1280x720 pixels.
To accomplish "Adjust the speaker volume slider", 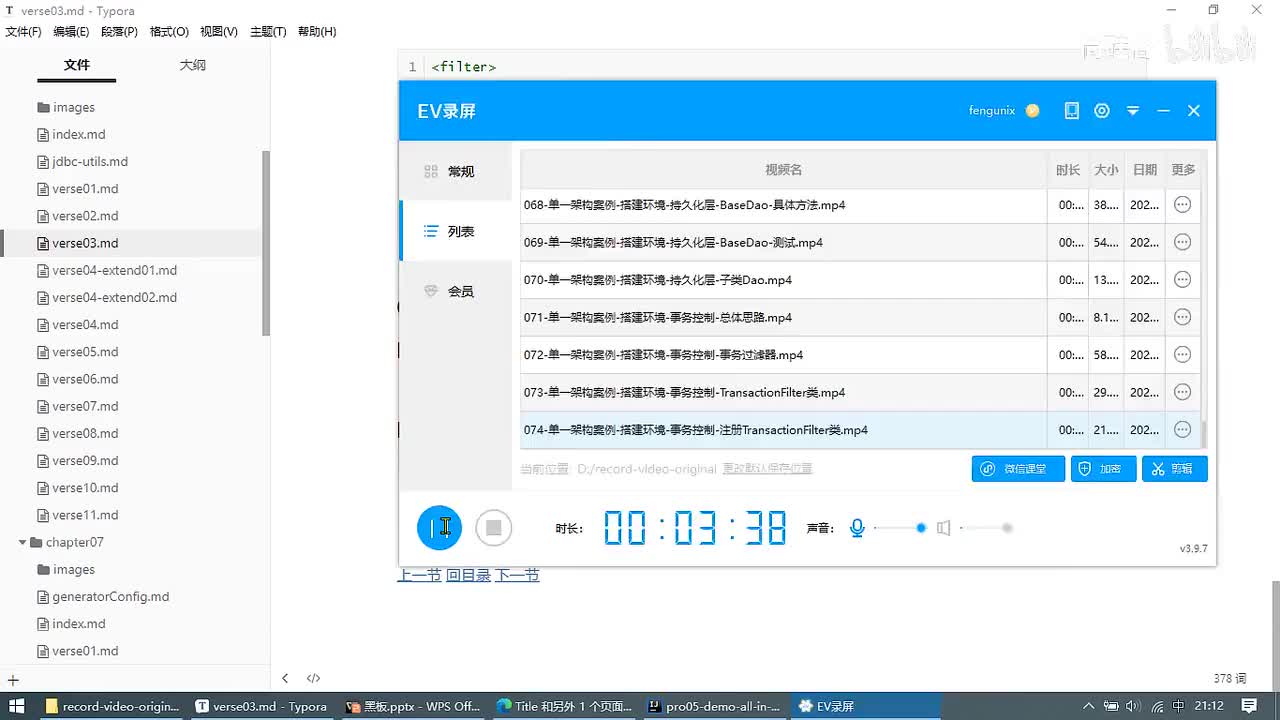I will coord(986,528).
